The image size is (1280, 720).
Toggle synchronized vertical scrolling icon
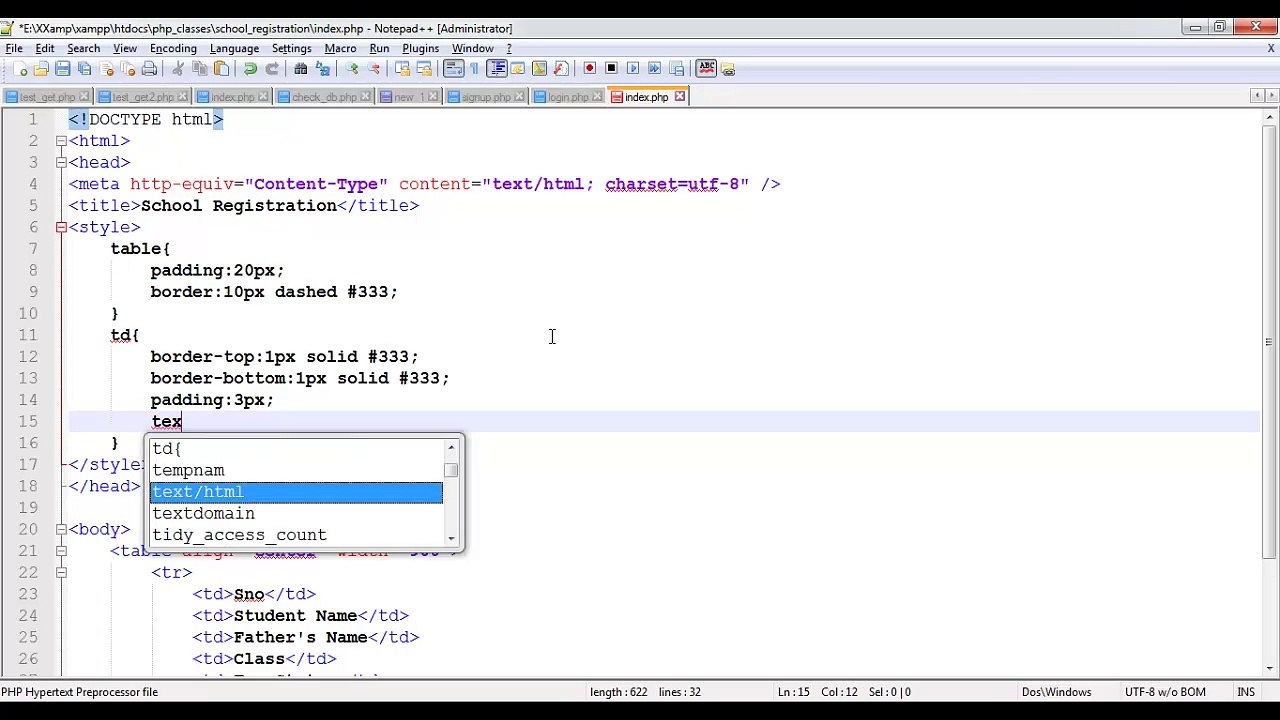(402, 69)
